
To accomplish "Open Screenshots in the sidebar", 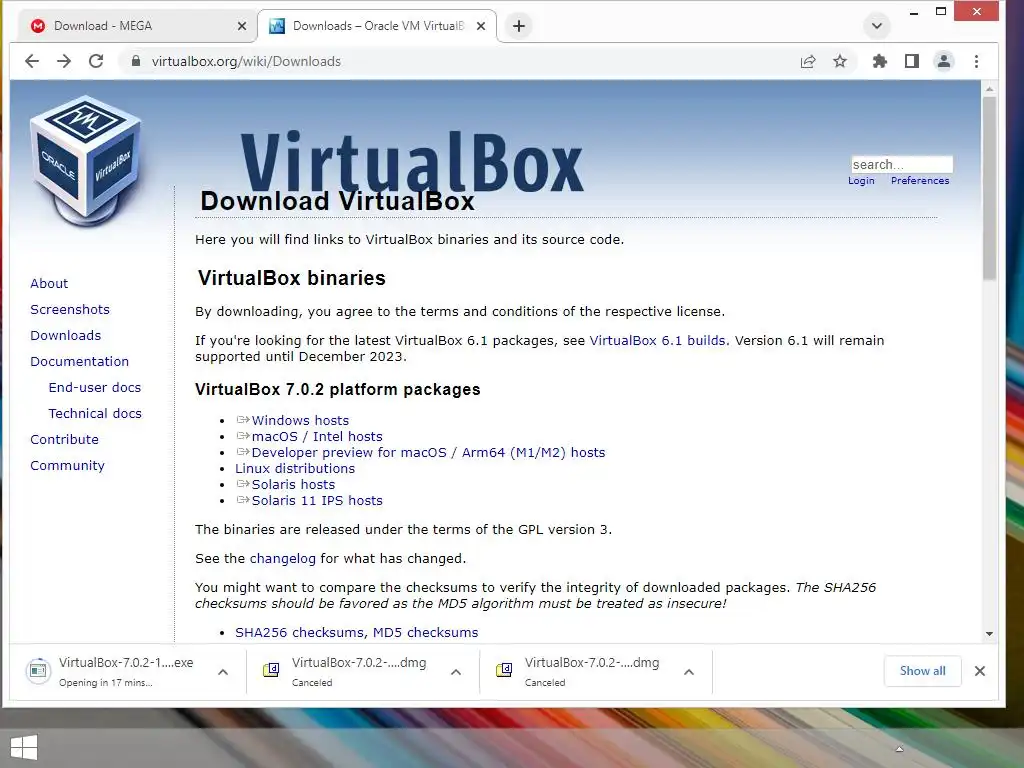I will pyautogui.click(x=70, y=310).
